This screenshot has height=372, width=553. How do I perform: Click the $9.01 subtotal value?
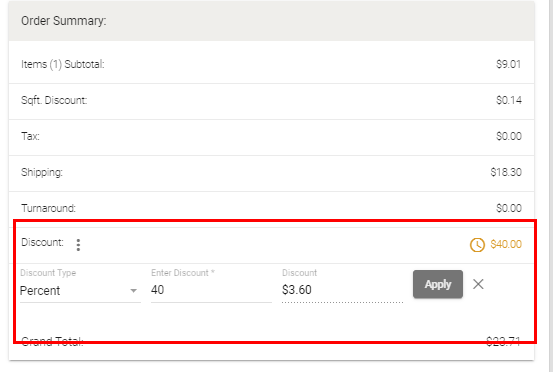tap(508, 64)
